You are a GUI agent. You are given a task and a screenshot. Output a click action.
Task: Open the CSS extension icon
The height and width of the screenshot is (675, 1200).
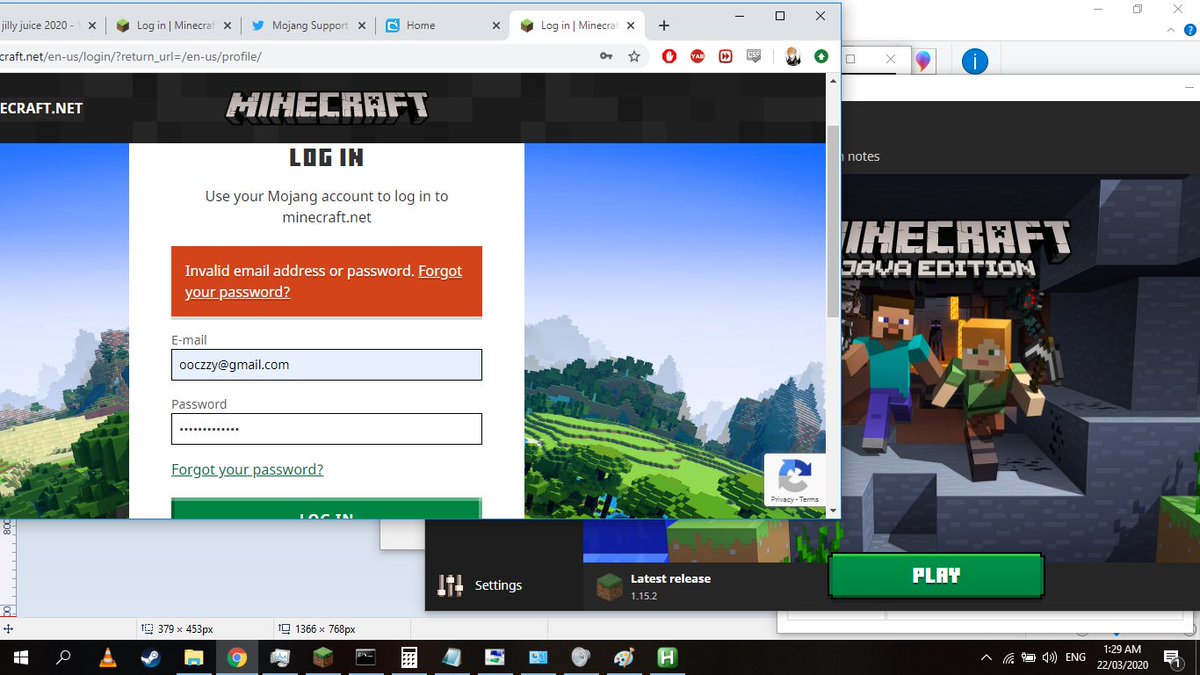pos(753,57)
